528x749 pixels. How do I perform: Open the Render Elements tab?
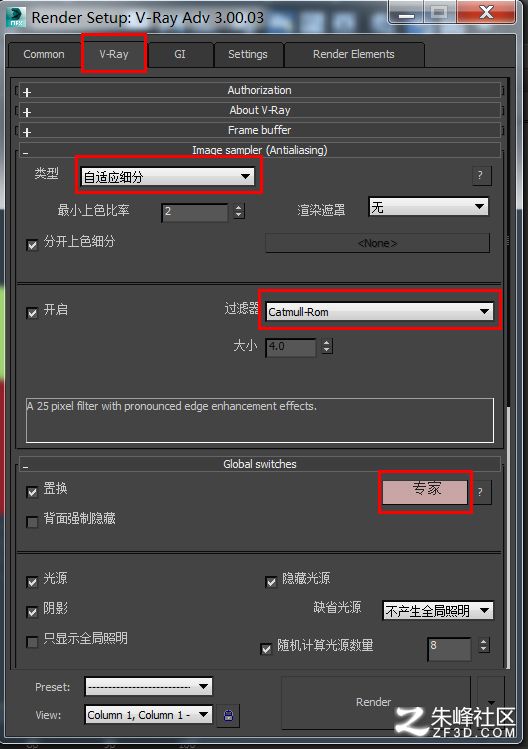354,54
